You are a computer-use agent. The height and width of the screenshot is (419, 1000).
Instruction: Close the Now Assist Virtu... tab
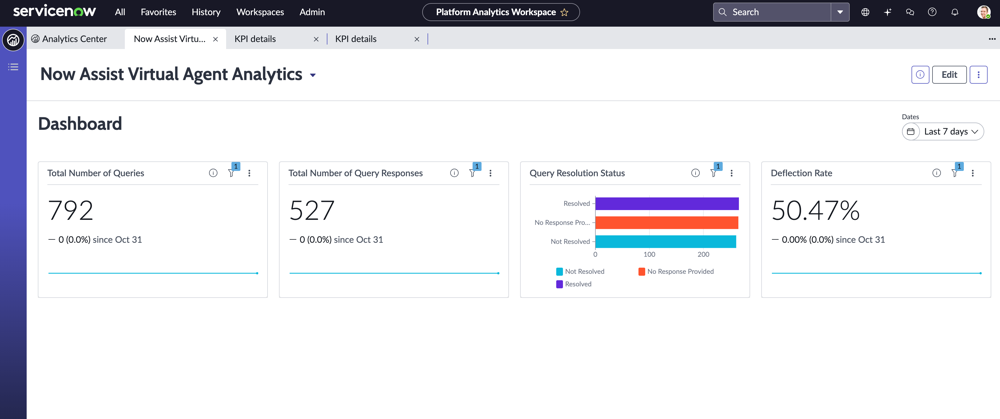215,39
